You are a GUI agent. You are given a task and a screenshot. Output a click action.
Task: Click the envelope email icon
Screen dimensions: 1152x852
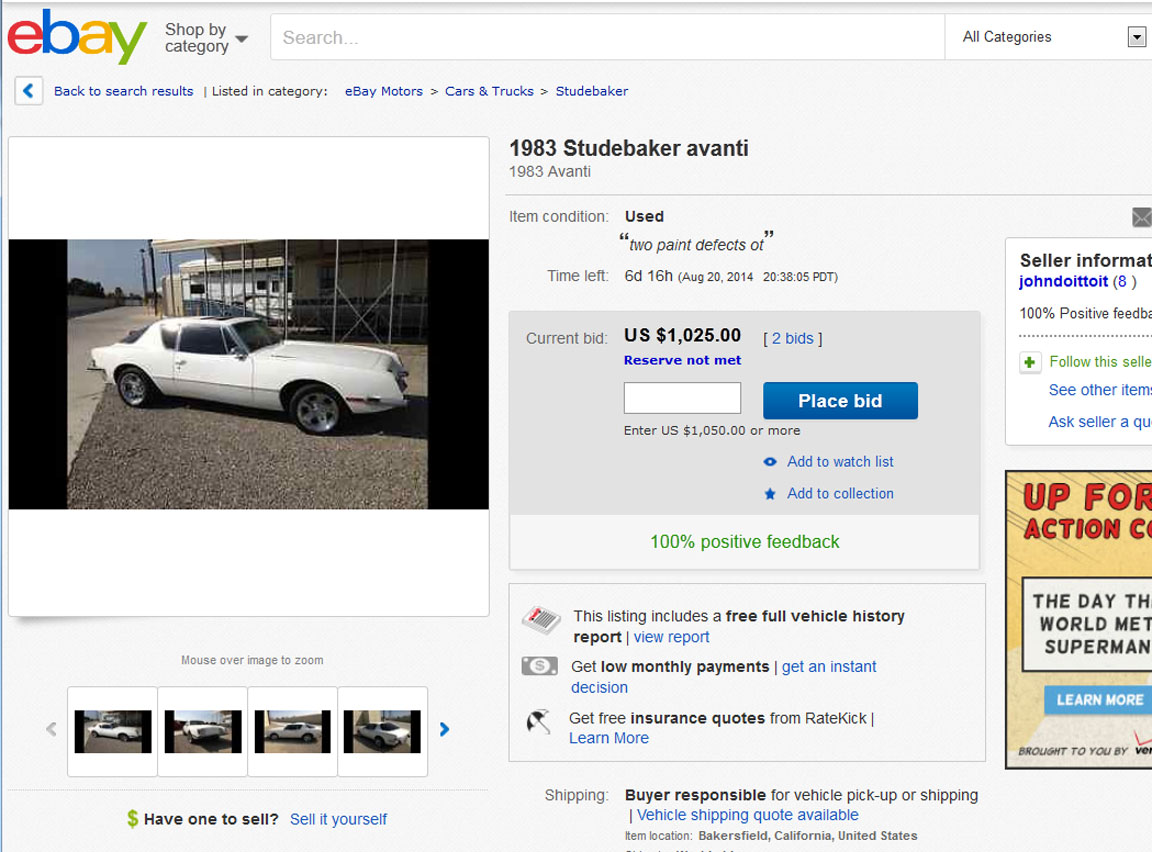coord(1142,217)
